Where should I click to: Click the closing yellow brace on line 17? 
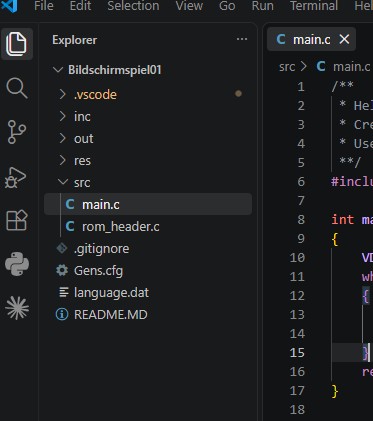(x=335, y=391)
